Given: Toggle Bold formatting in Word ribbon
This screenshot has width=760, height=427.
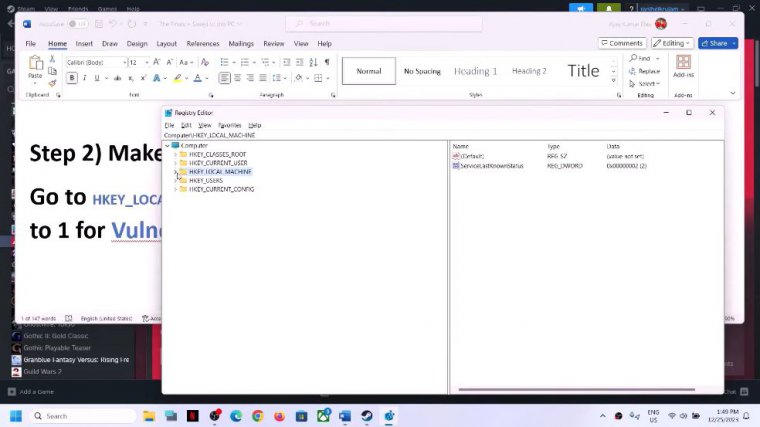Looking at the screenshot, I should 72,78.
